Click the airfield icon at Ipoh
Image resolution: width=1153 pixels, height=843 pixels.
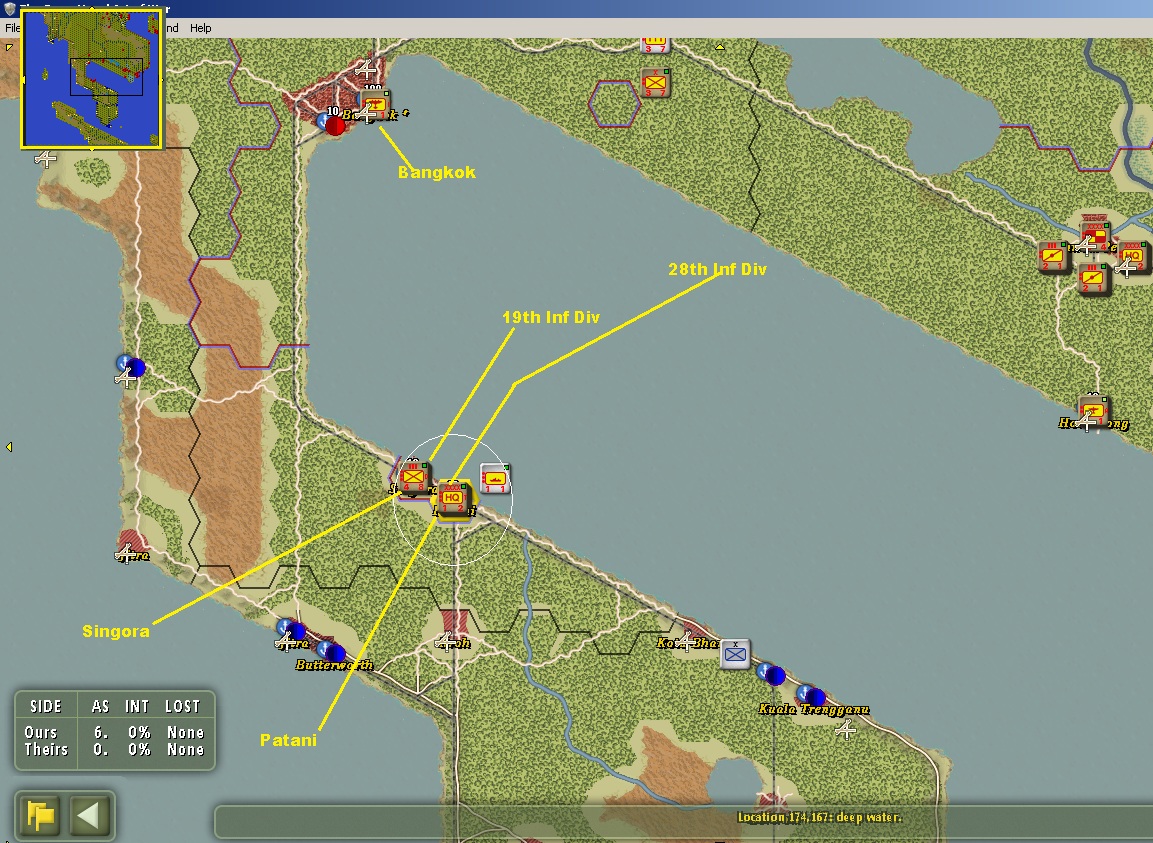click(x=445, y=641)
